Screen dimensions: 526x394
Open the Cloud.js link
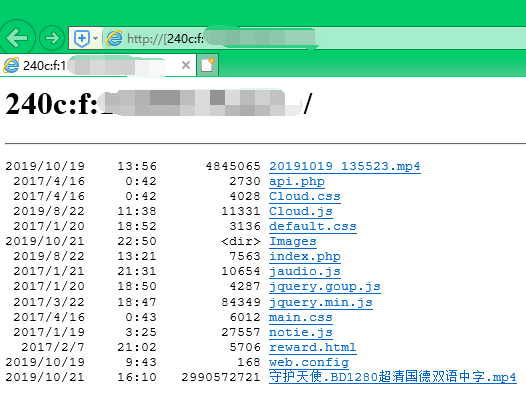tap(301, 212)
